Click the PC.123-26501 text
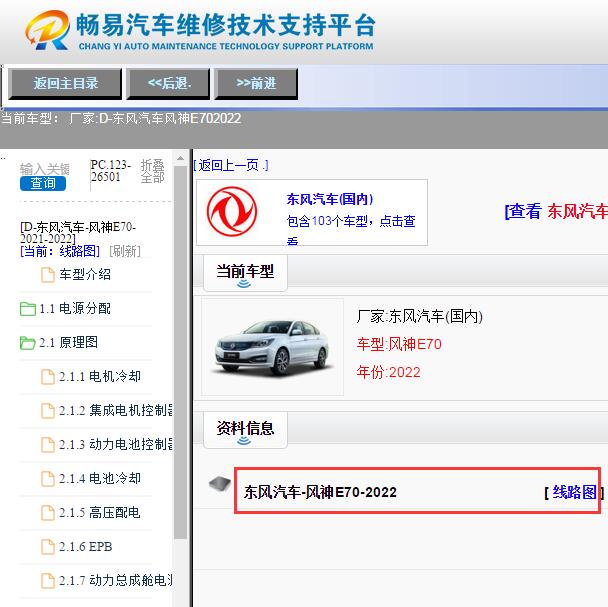 point(111,171)
